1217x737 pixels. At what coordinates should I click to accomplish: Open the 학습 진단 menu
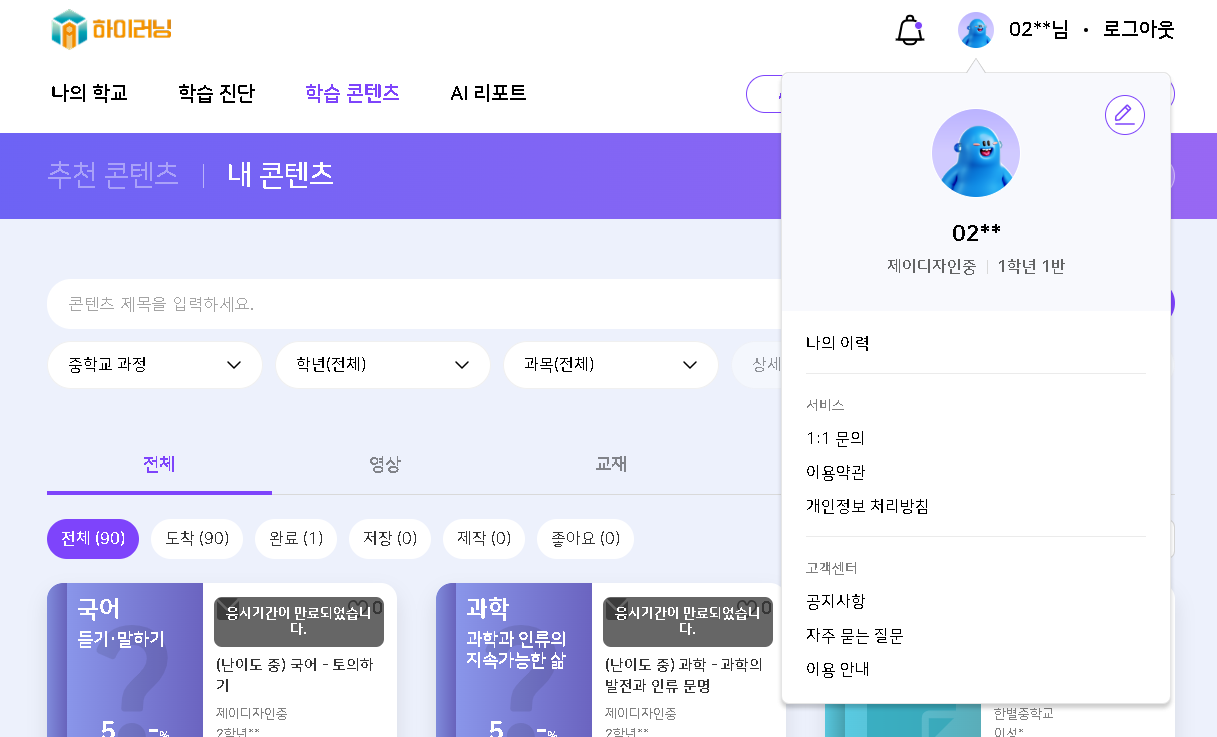[216, 93]
